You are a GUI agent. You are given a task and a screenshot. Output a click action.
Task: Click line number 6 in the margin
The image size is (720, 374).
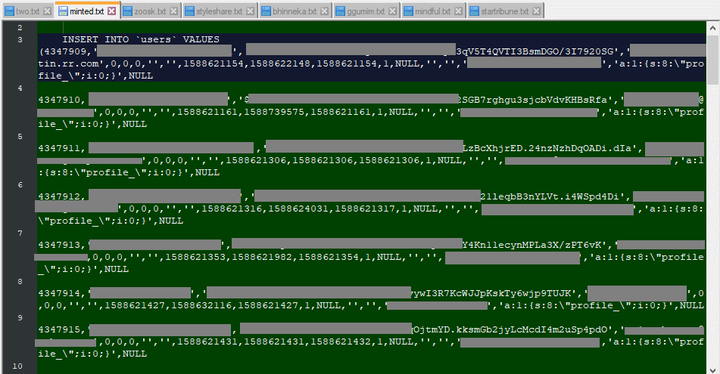tap(20, 185)
